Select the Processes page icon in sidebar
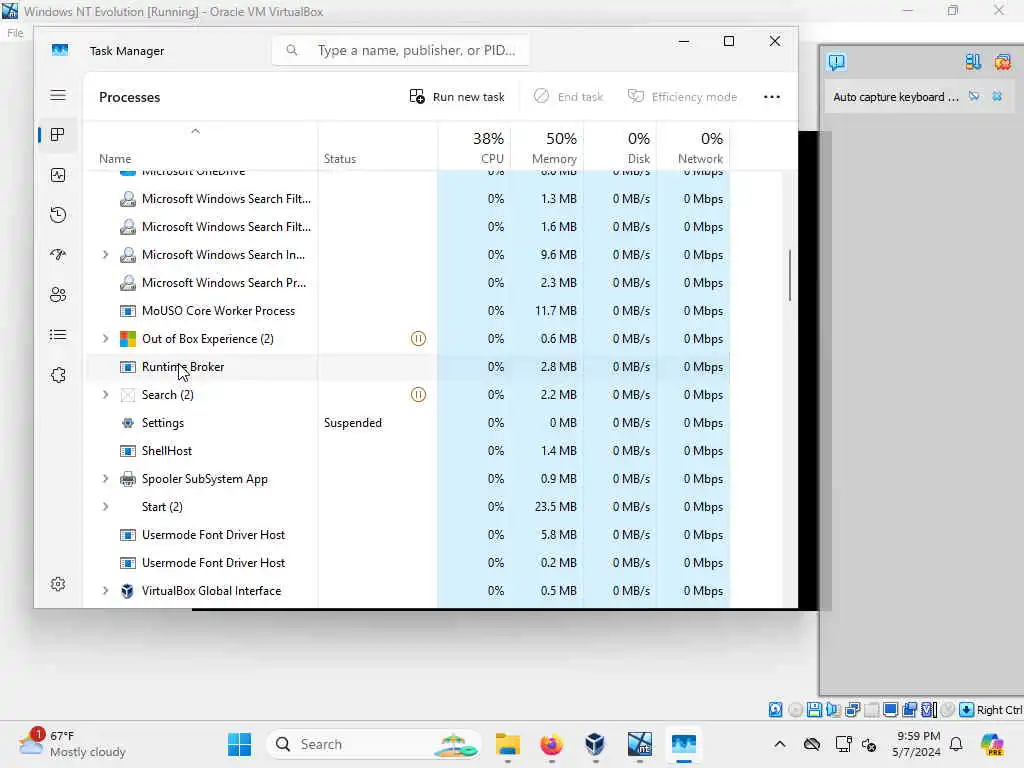Viewport: 1024px width, 768px height. click(58, 135)
